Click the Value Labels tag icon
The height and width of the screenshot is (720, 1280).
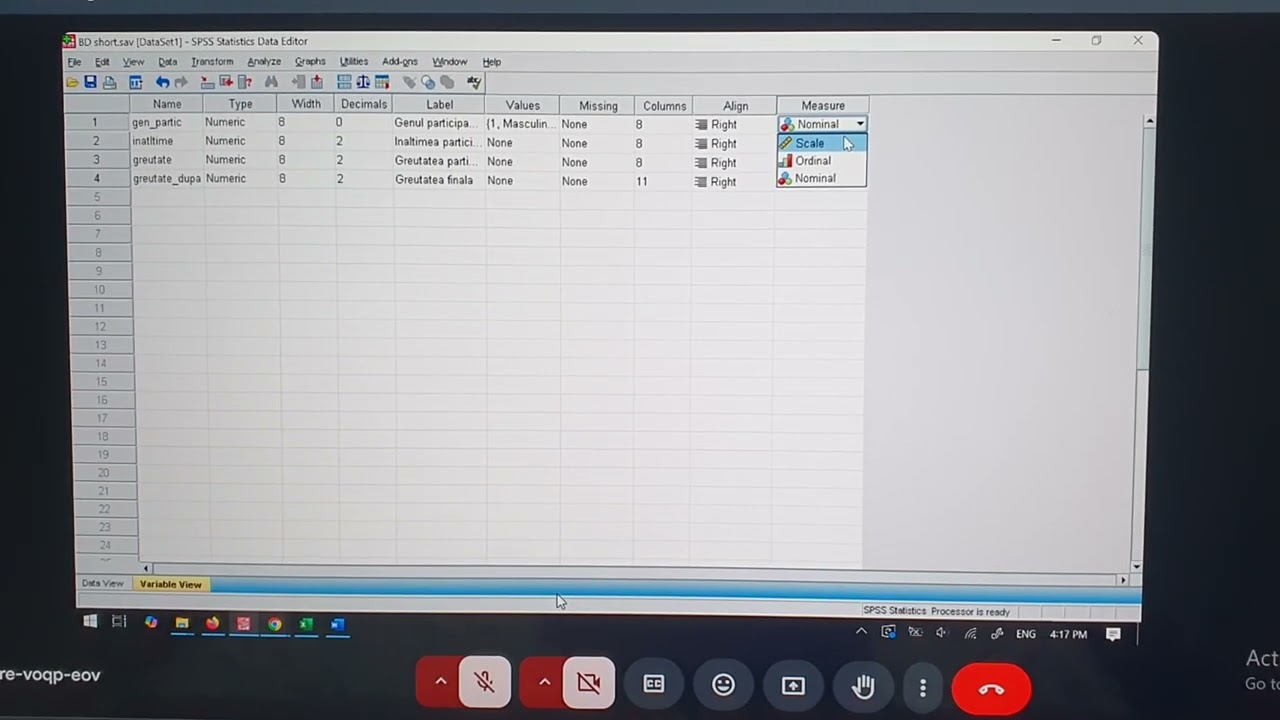pos(409,83)
